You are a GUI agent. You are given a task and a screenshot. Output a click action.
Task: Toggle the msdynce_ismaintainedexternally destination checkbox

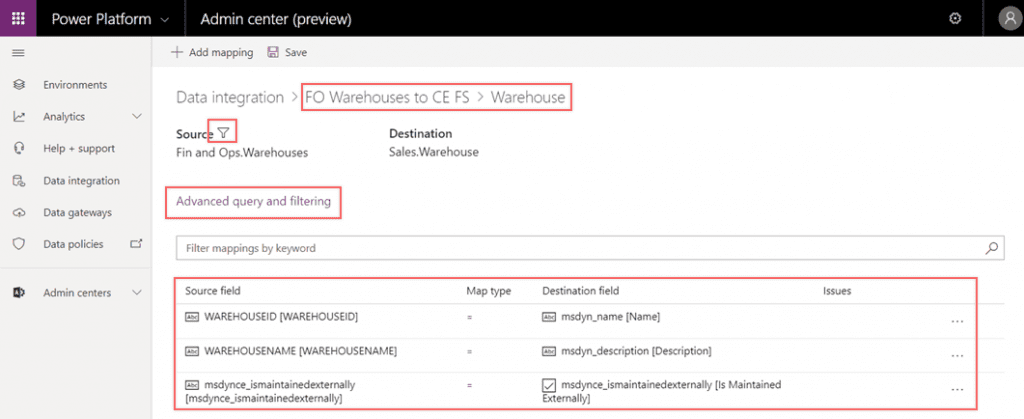[x=548, y=385]
